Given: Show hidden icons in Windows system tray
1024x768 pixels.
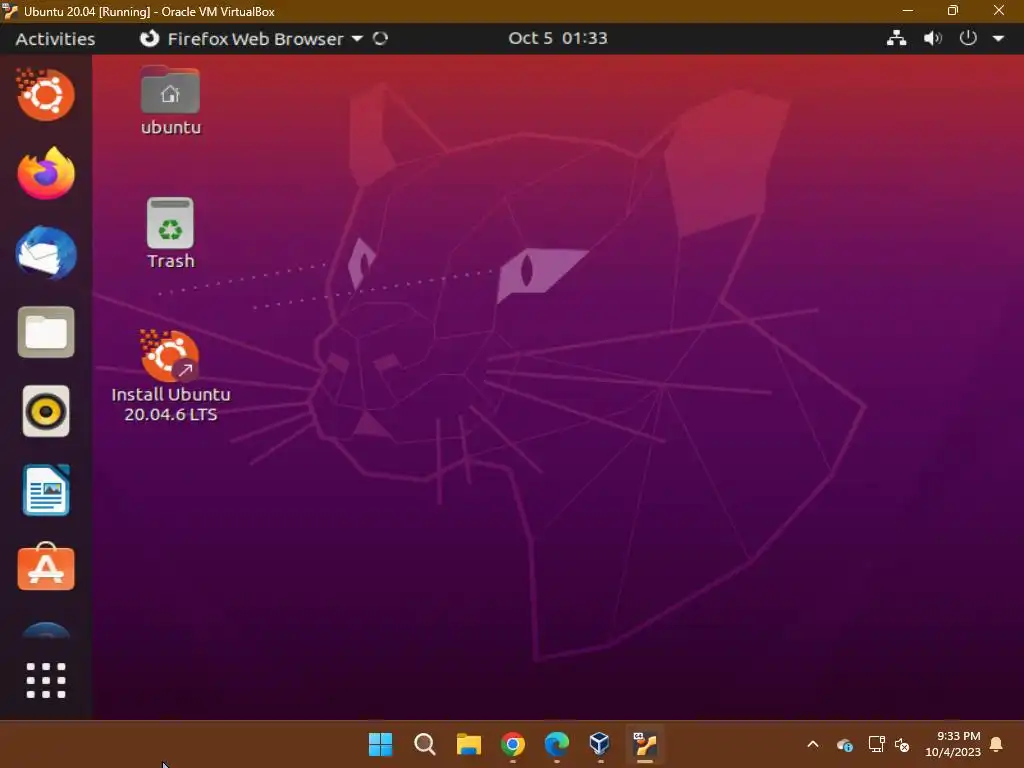Looking at the screenshot, I should (812, 744).
